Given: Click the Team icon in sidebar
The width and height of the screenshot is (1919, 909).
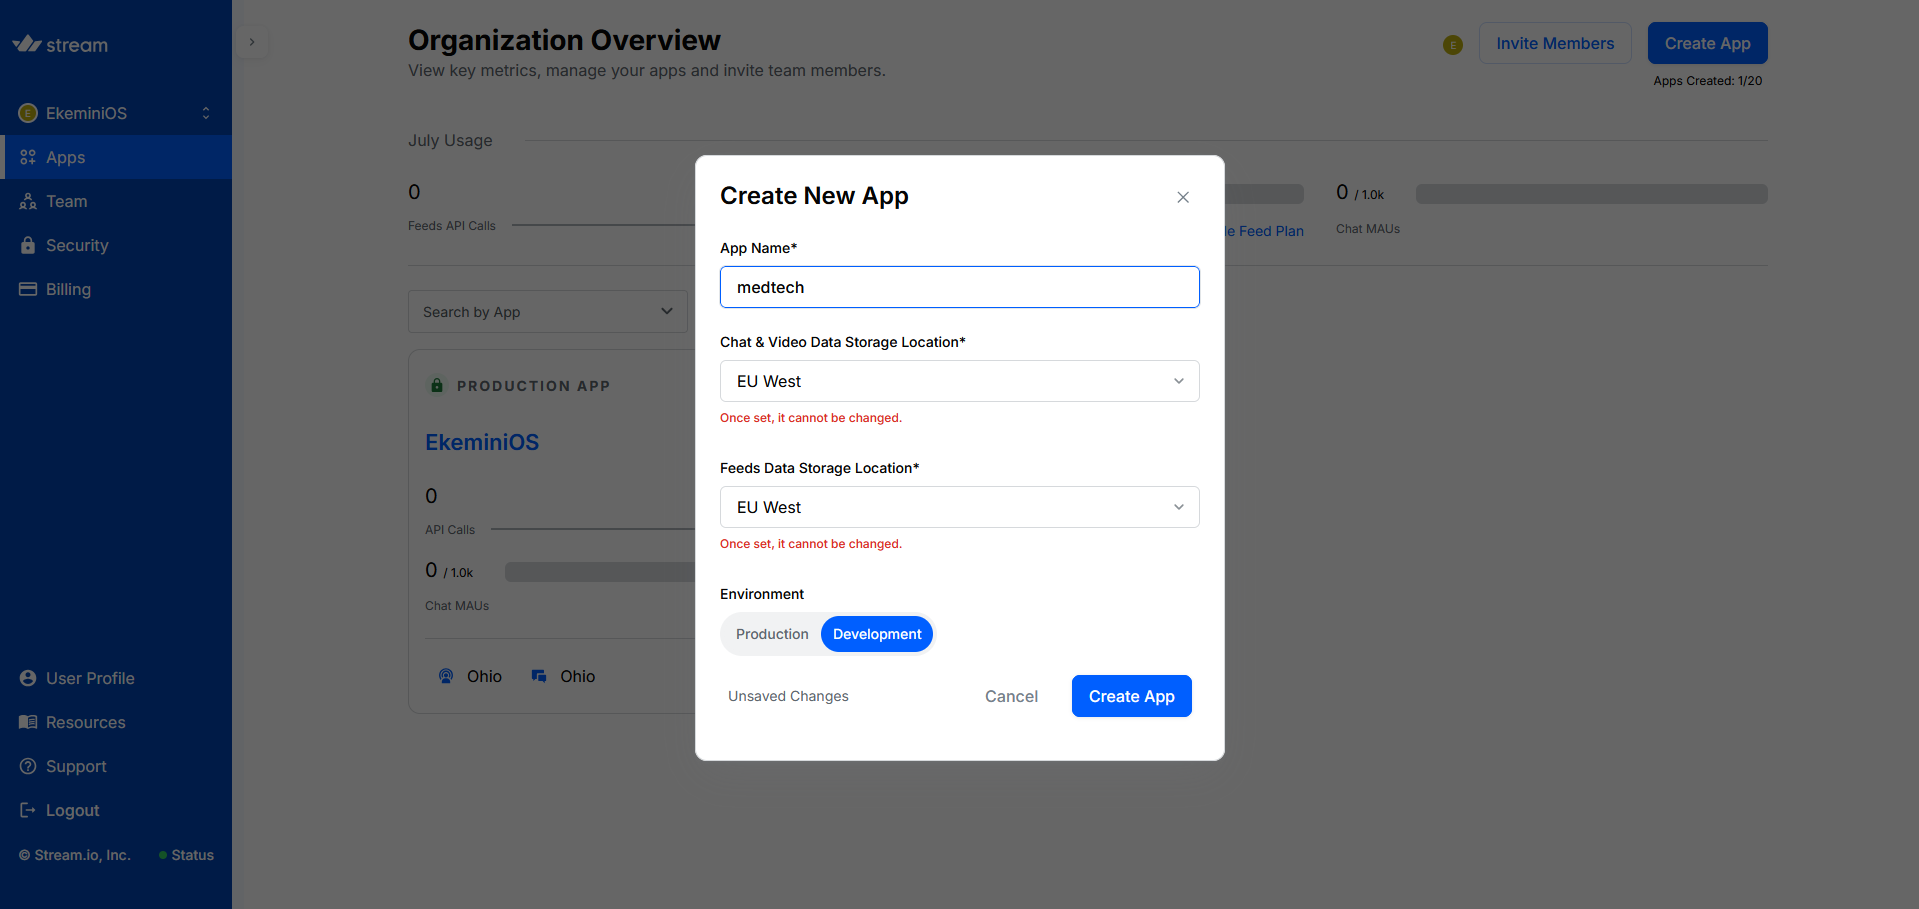Looking at the screenshot, I should point(28,201).
